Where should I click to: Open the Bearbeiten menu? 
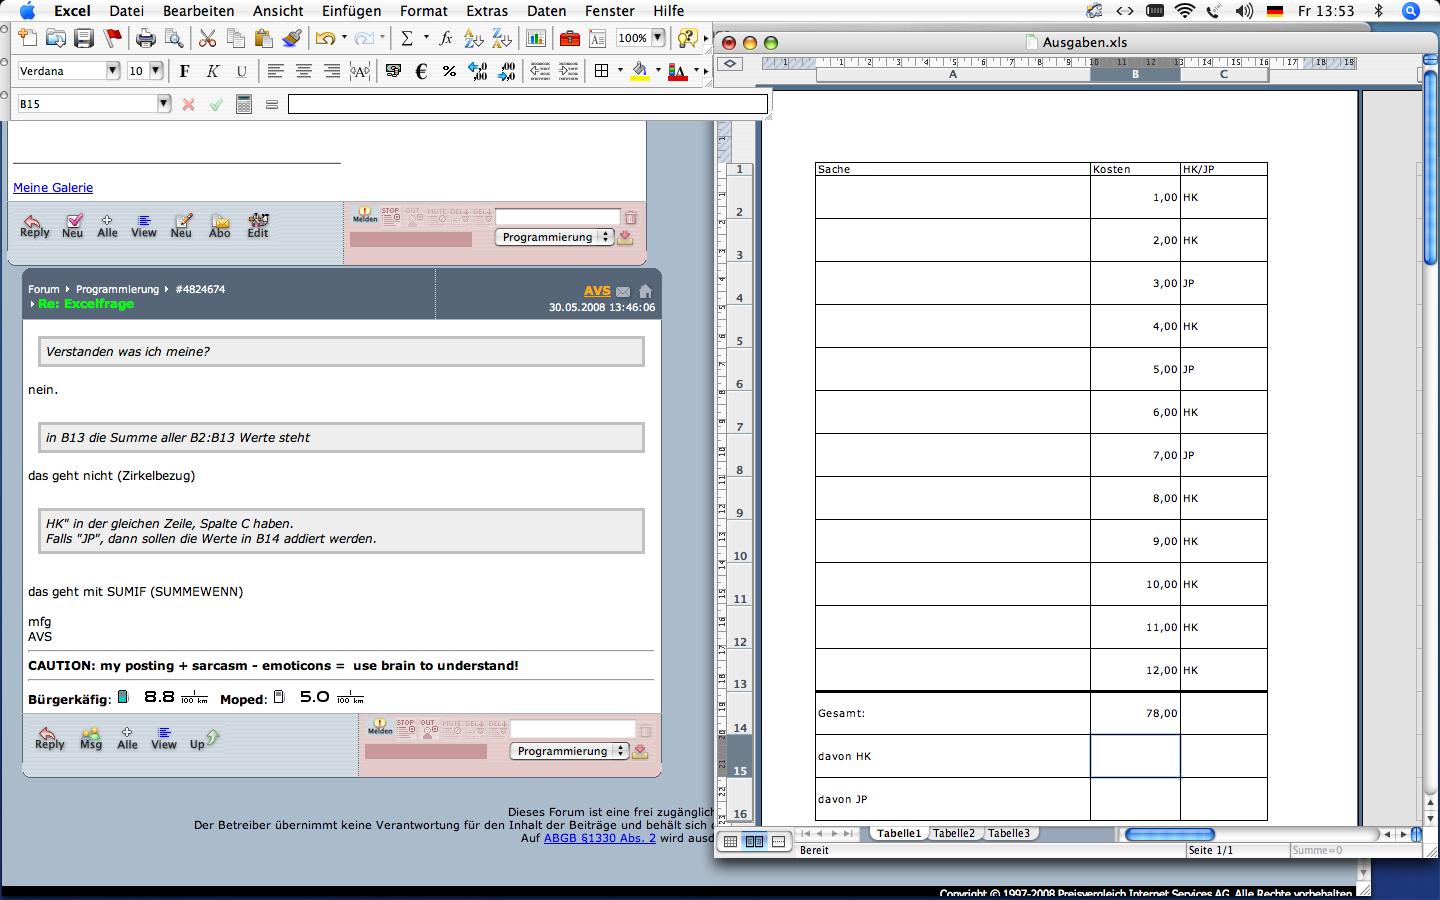tap(199, 11)
